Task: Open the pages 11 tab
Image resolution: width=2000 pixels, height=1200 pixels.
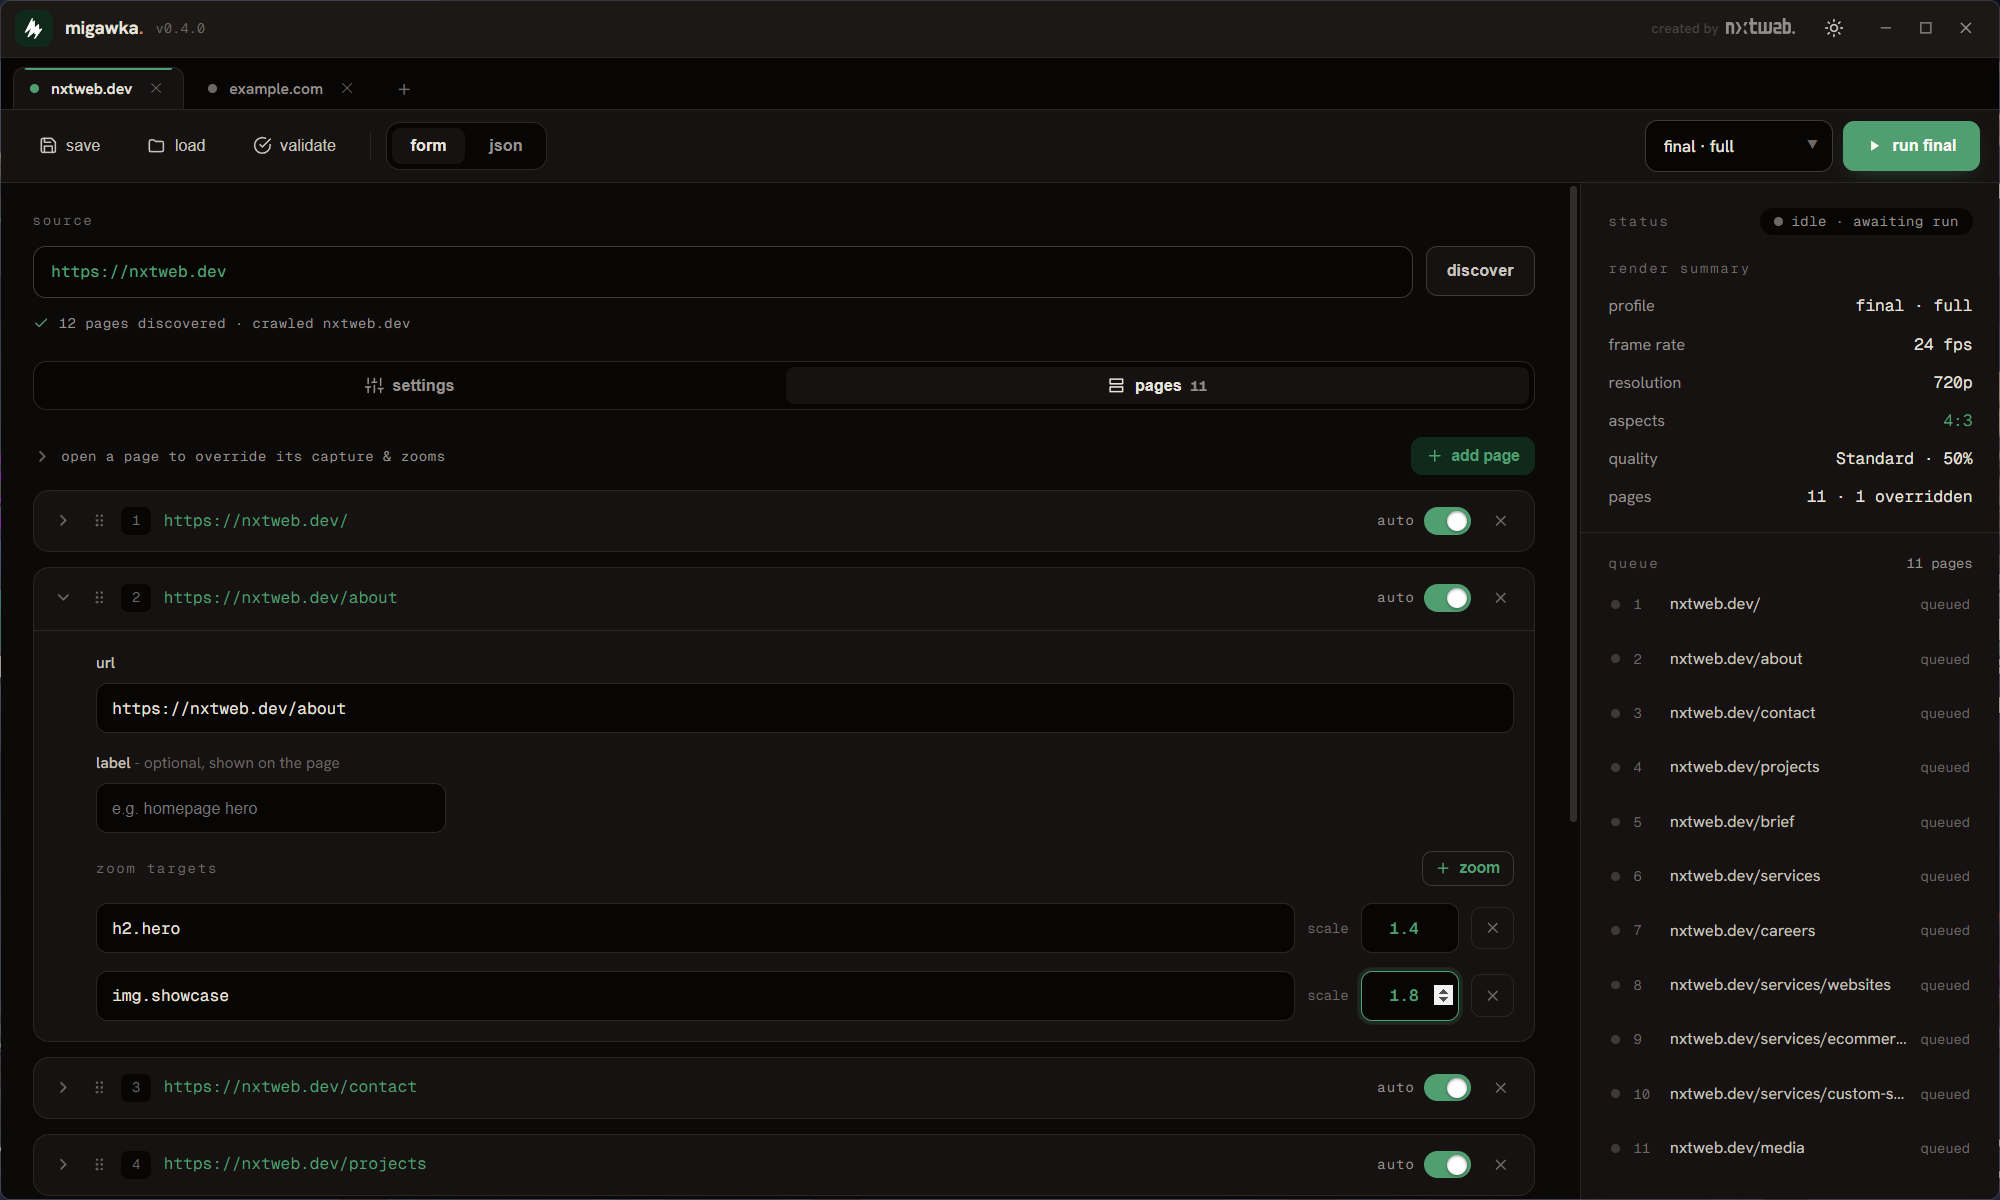Action: [1157, 386]
